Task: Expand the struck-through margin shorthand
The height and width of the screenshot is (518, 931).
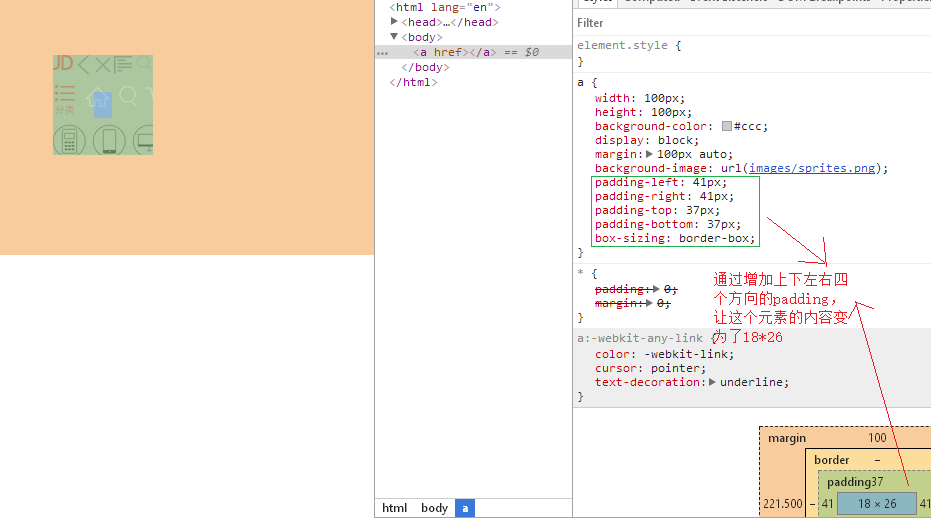Action: 649,303
